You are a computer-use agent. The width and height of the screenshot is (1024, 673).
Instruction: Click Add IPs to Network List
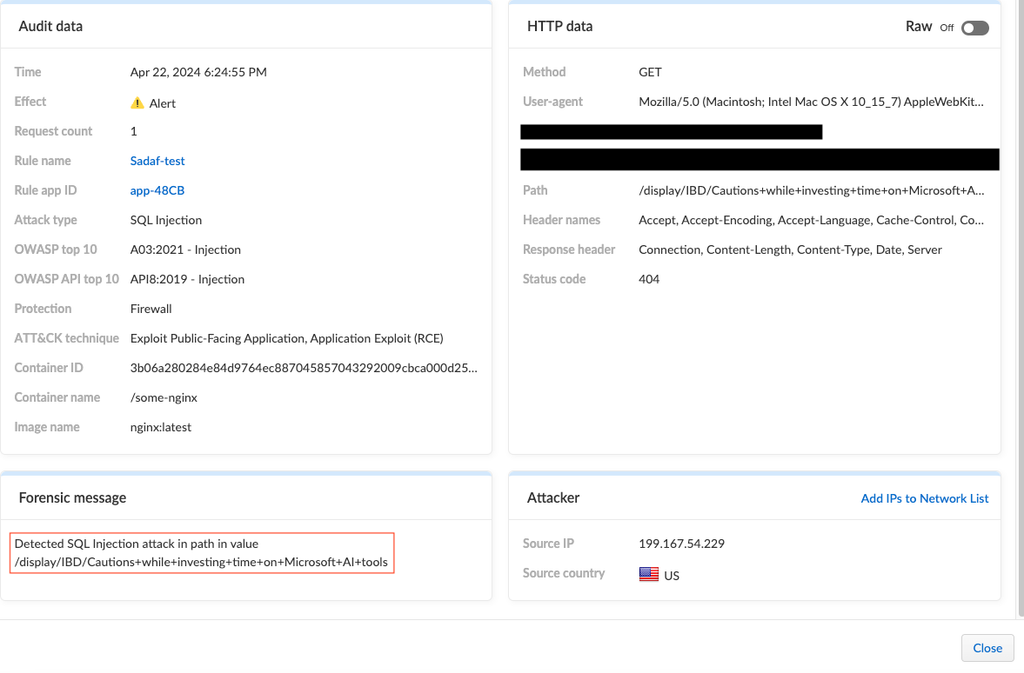pyautogui.click(x=924, y=498)
